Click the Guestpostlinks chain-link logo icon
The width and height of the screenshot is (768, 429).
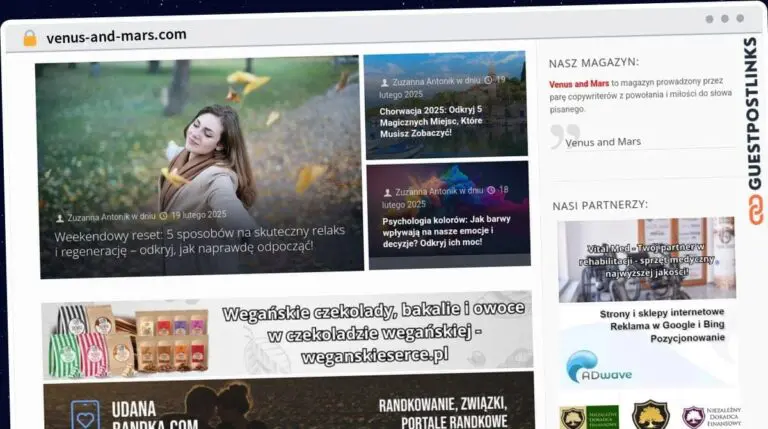pyautogui.click(x=753, y=208)
